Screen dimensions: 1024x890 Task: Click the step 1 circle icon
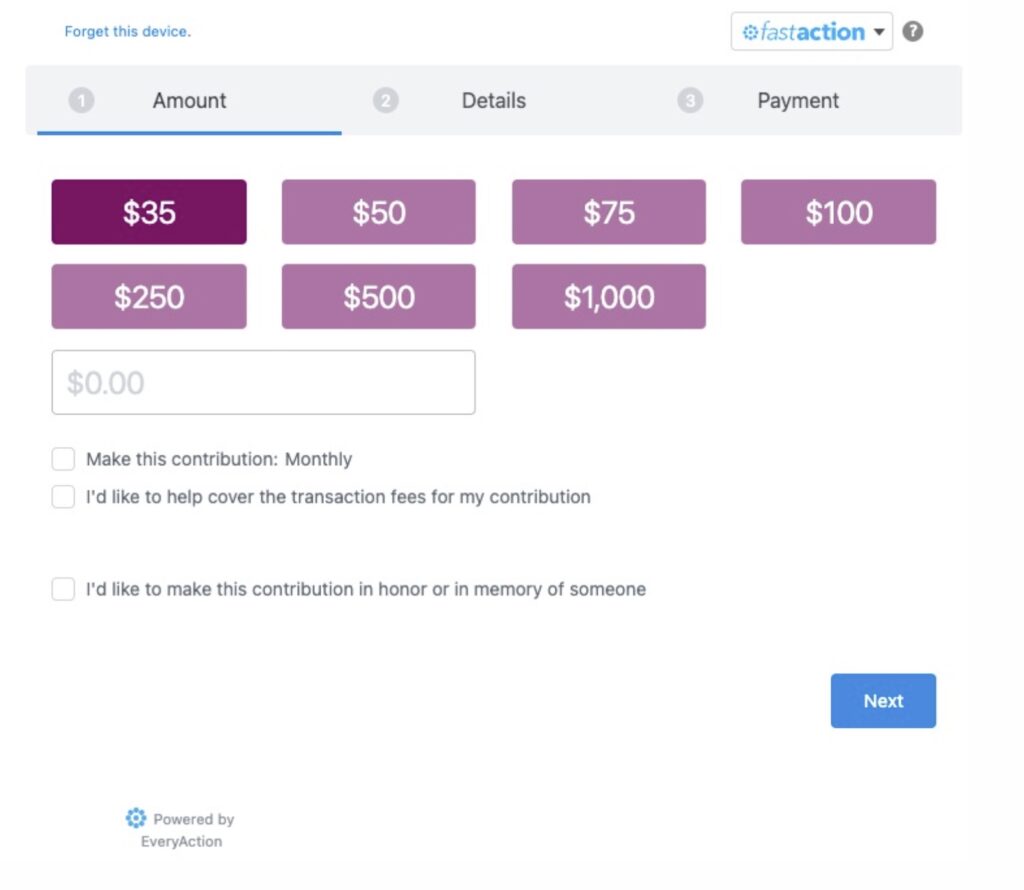[82, 101]
